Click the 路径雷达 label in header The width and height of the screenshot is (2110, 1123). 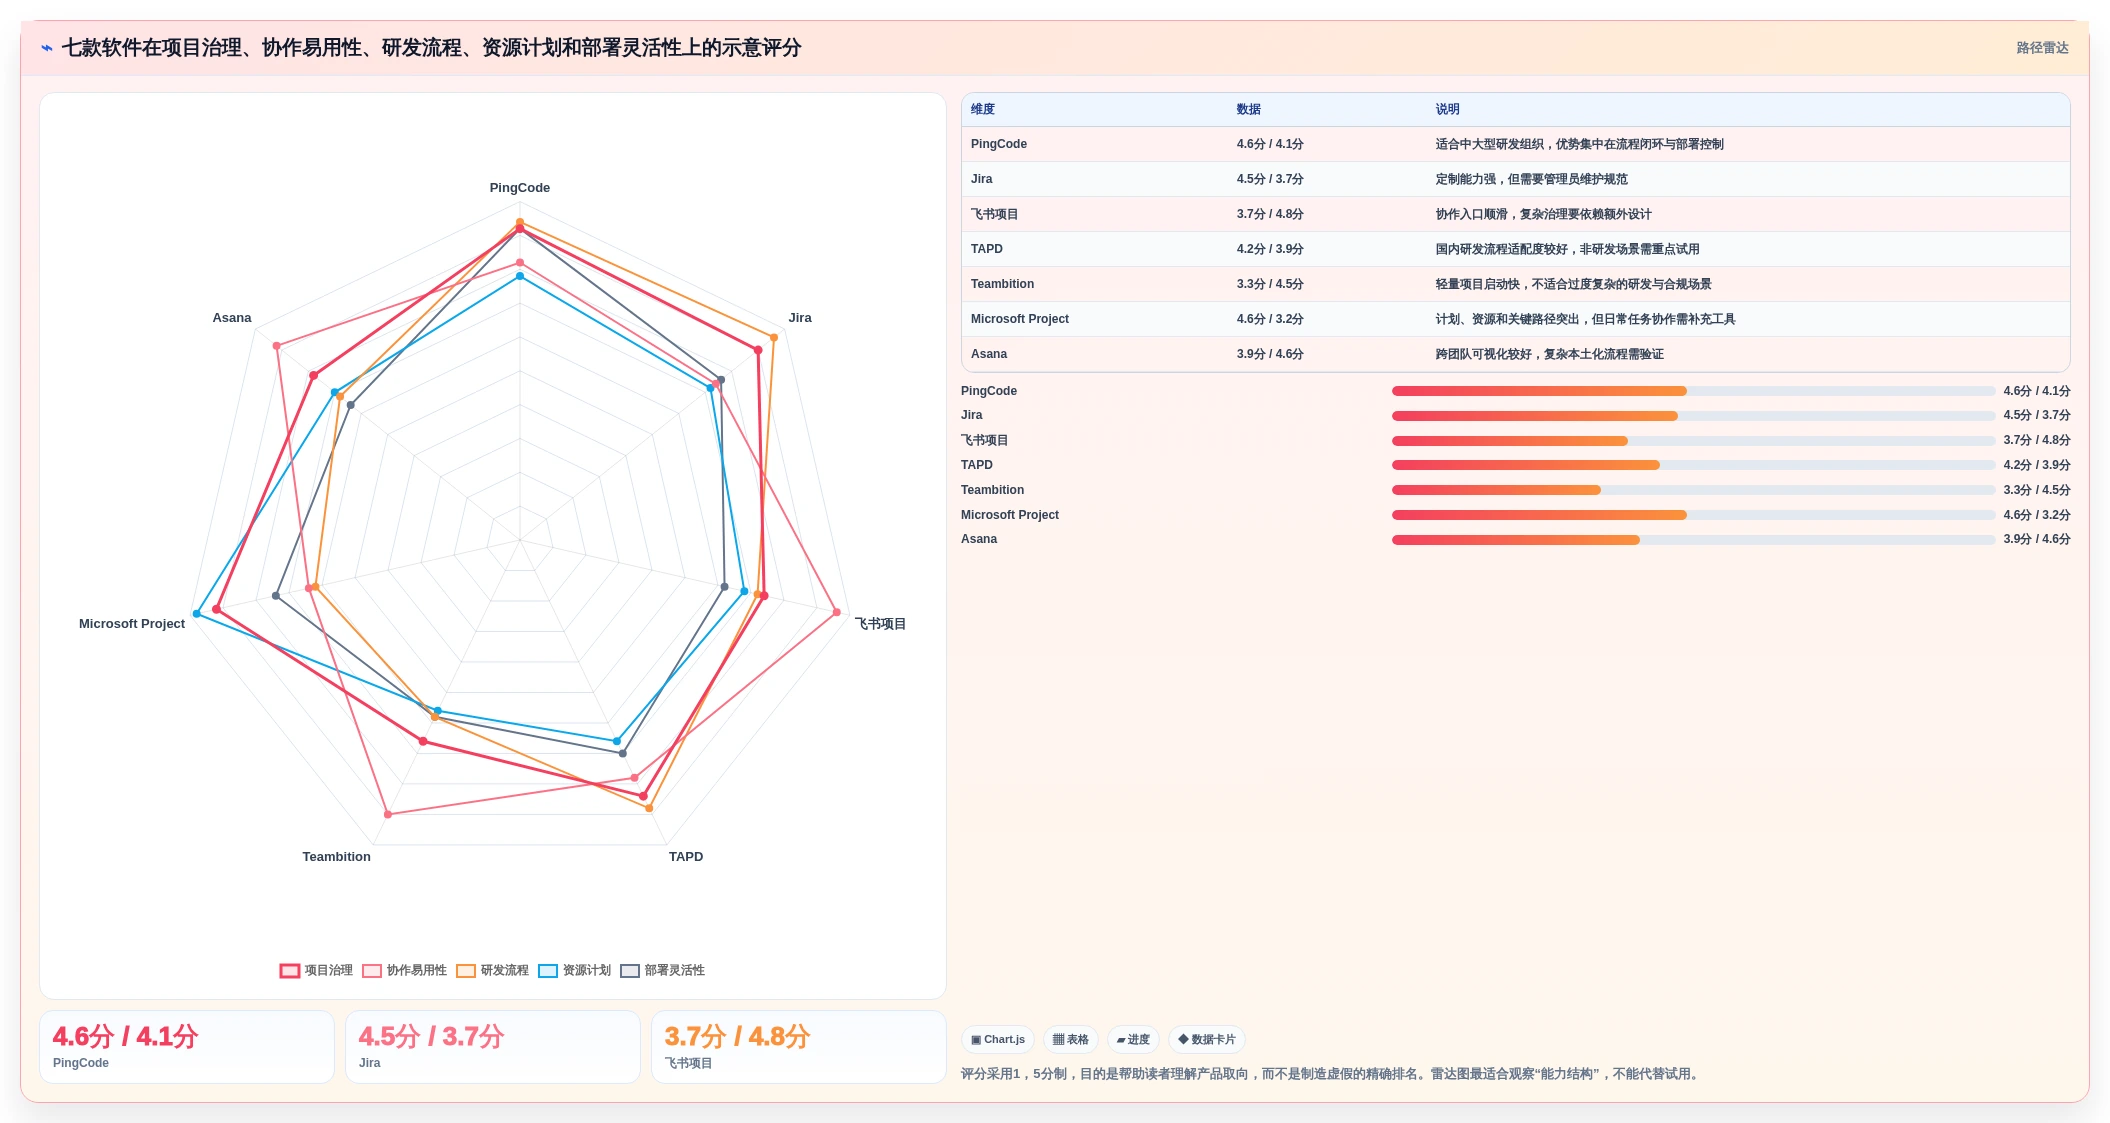click(x=2042, y=48)
